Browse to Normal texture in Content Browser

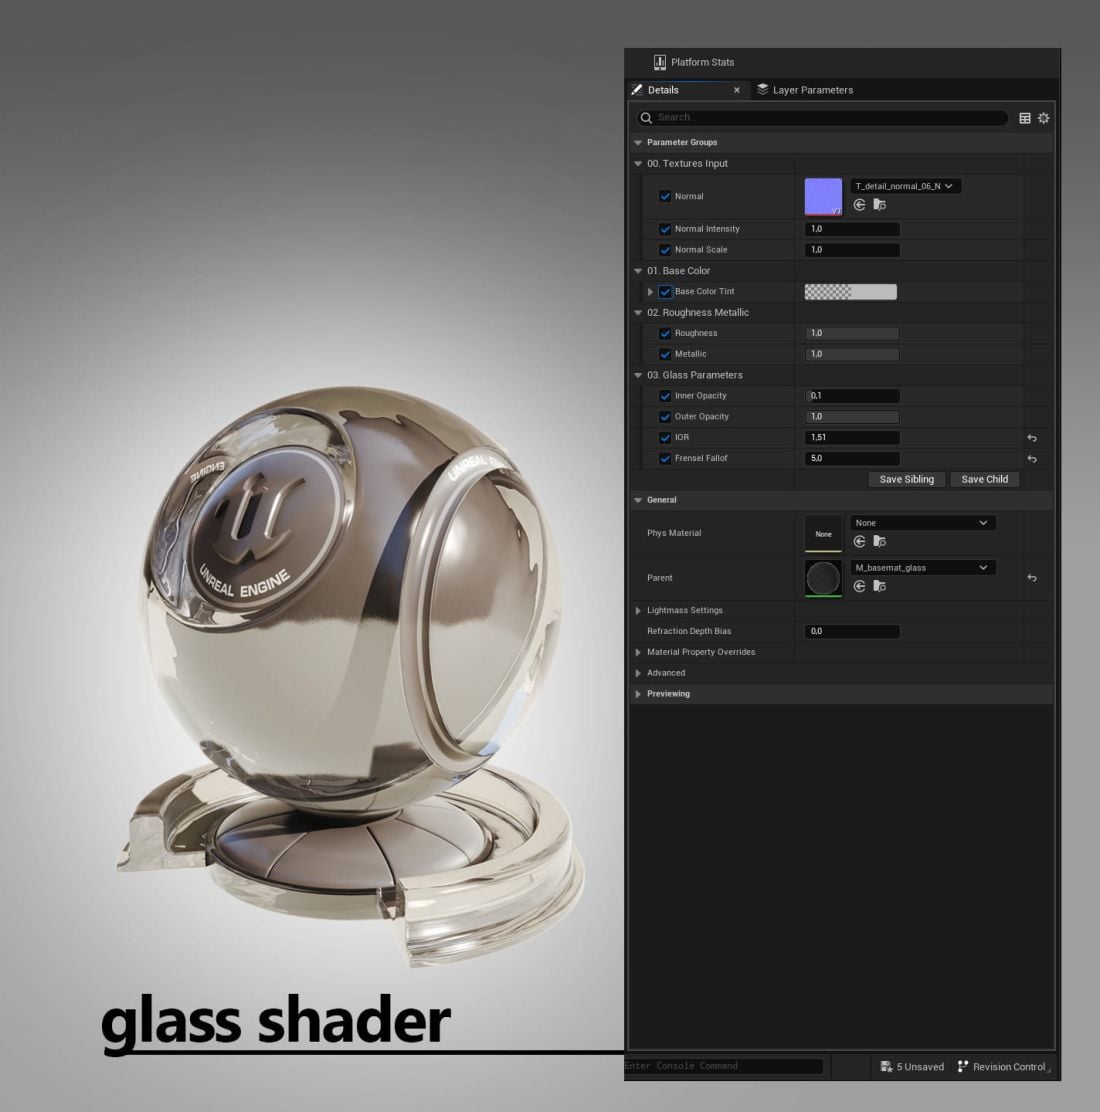(879, 205)
